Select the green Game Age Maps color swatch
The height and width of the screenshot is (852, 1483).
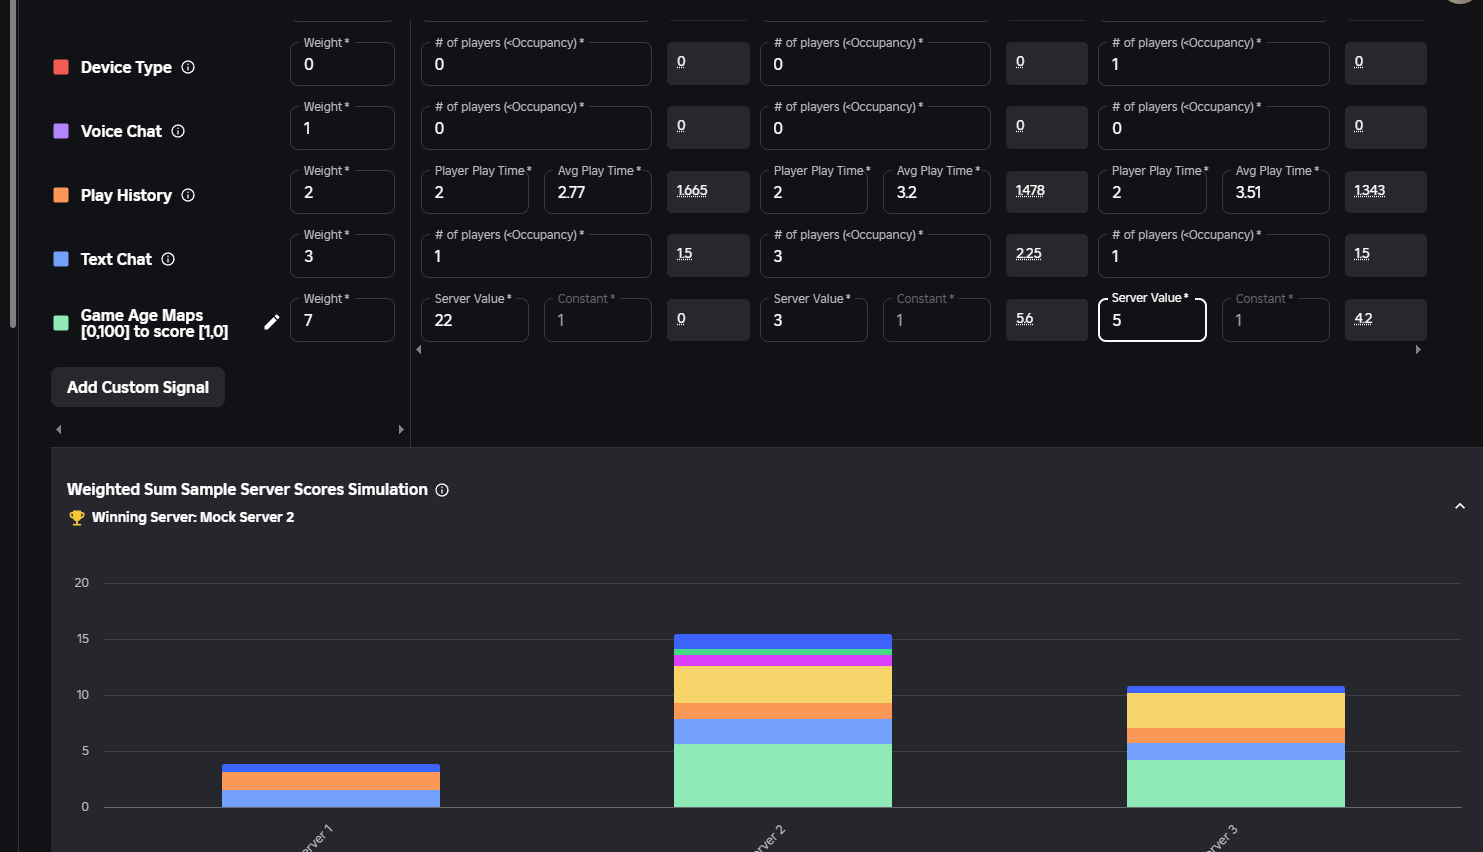coord(61,323)
